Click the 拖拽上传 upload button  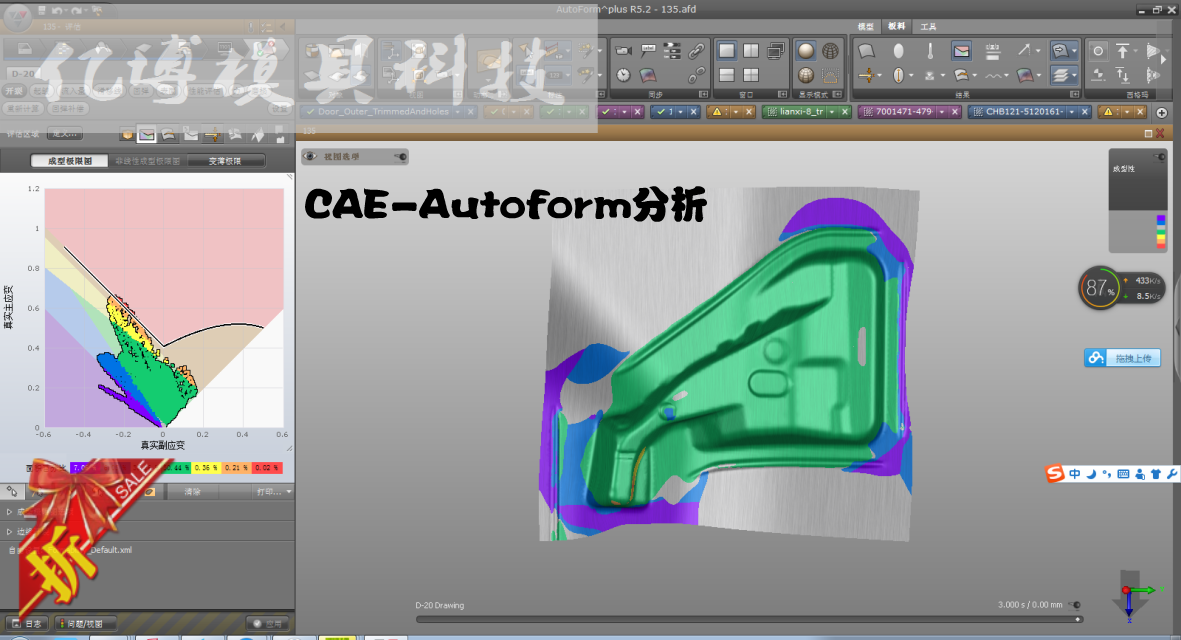point(1122,358)
